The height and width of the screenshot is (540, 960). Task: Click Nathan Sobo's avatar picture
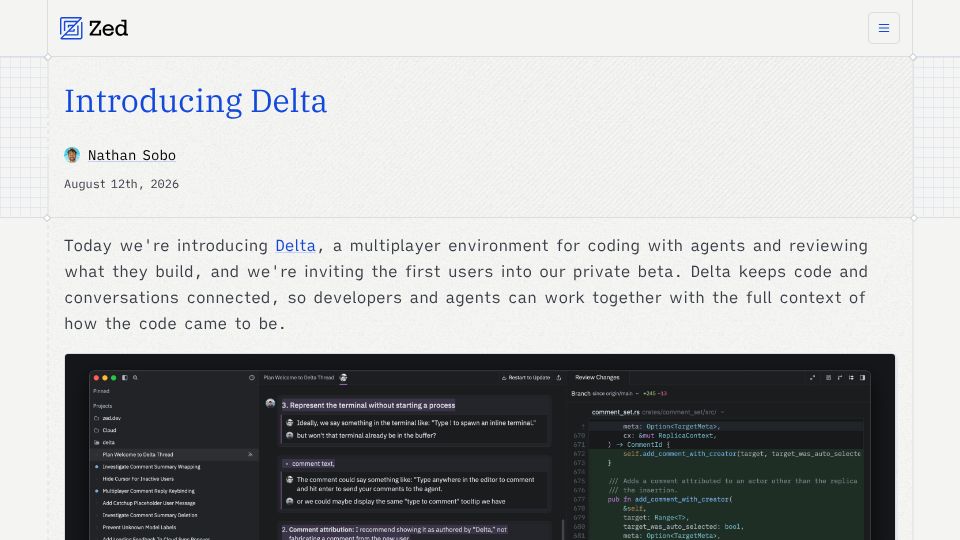coord(72,155)
